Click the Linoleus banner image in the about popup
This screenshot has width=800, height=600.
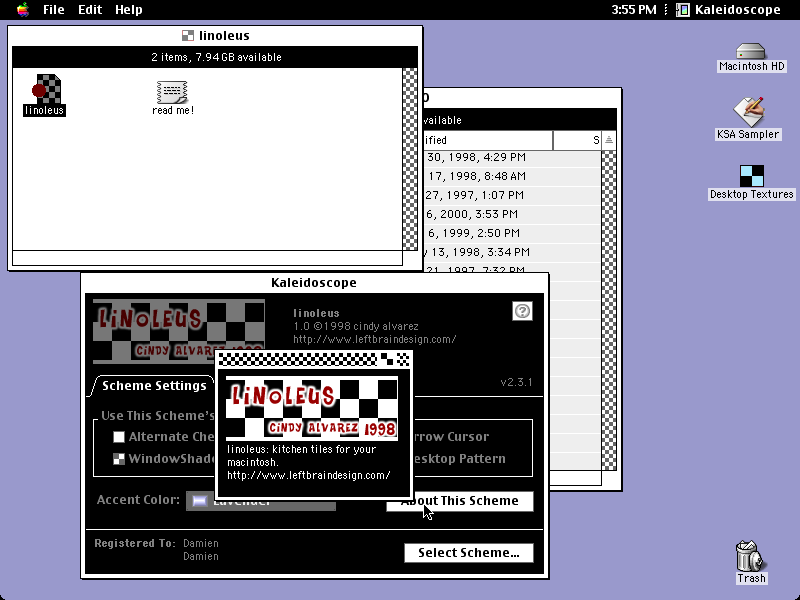(312, 408)
